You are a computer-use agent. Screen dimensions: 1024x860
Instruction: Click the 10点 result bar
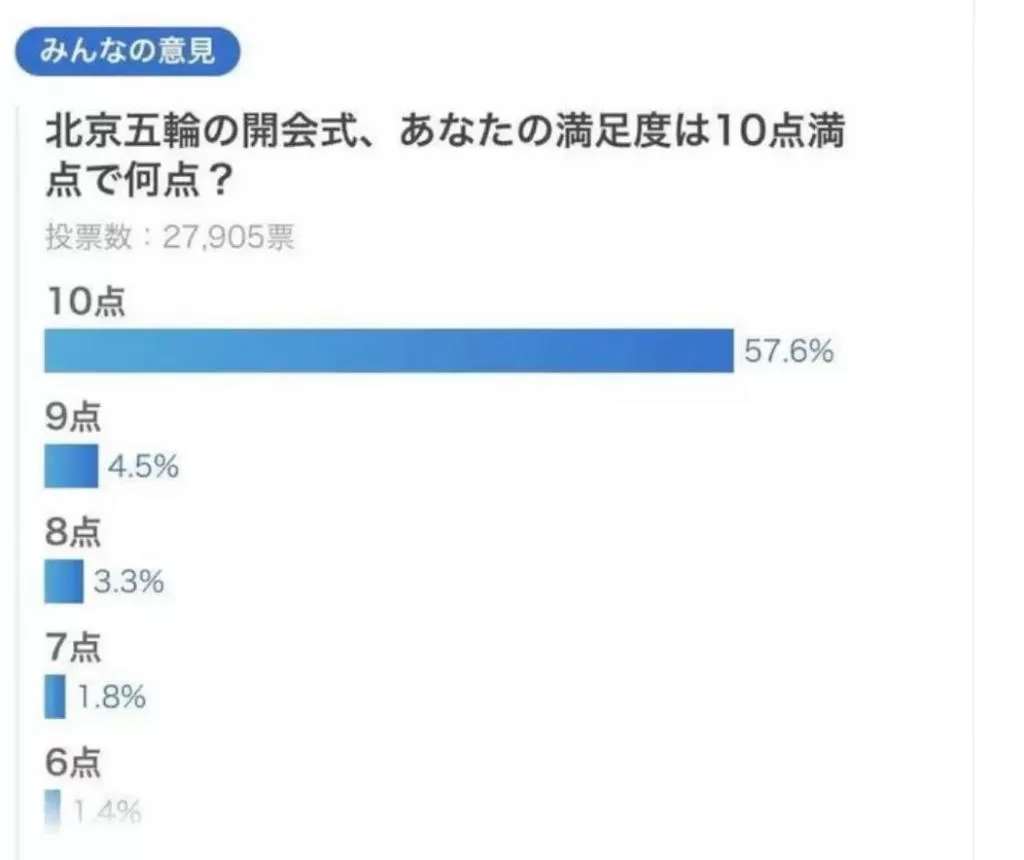389,351
